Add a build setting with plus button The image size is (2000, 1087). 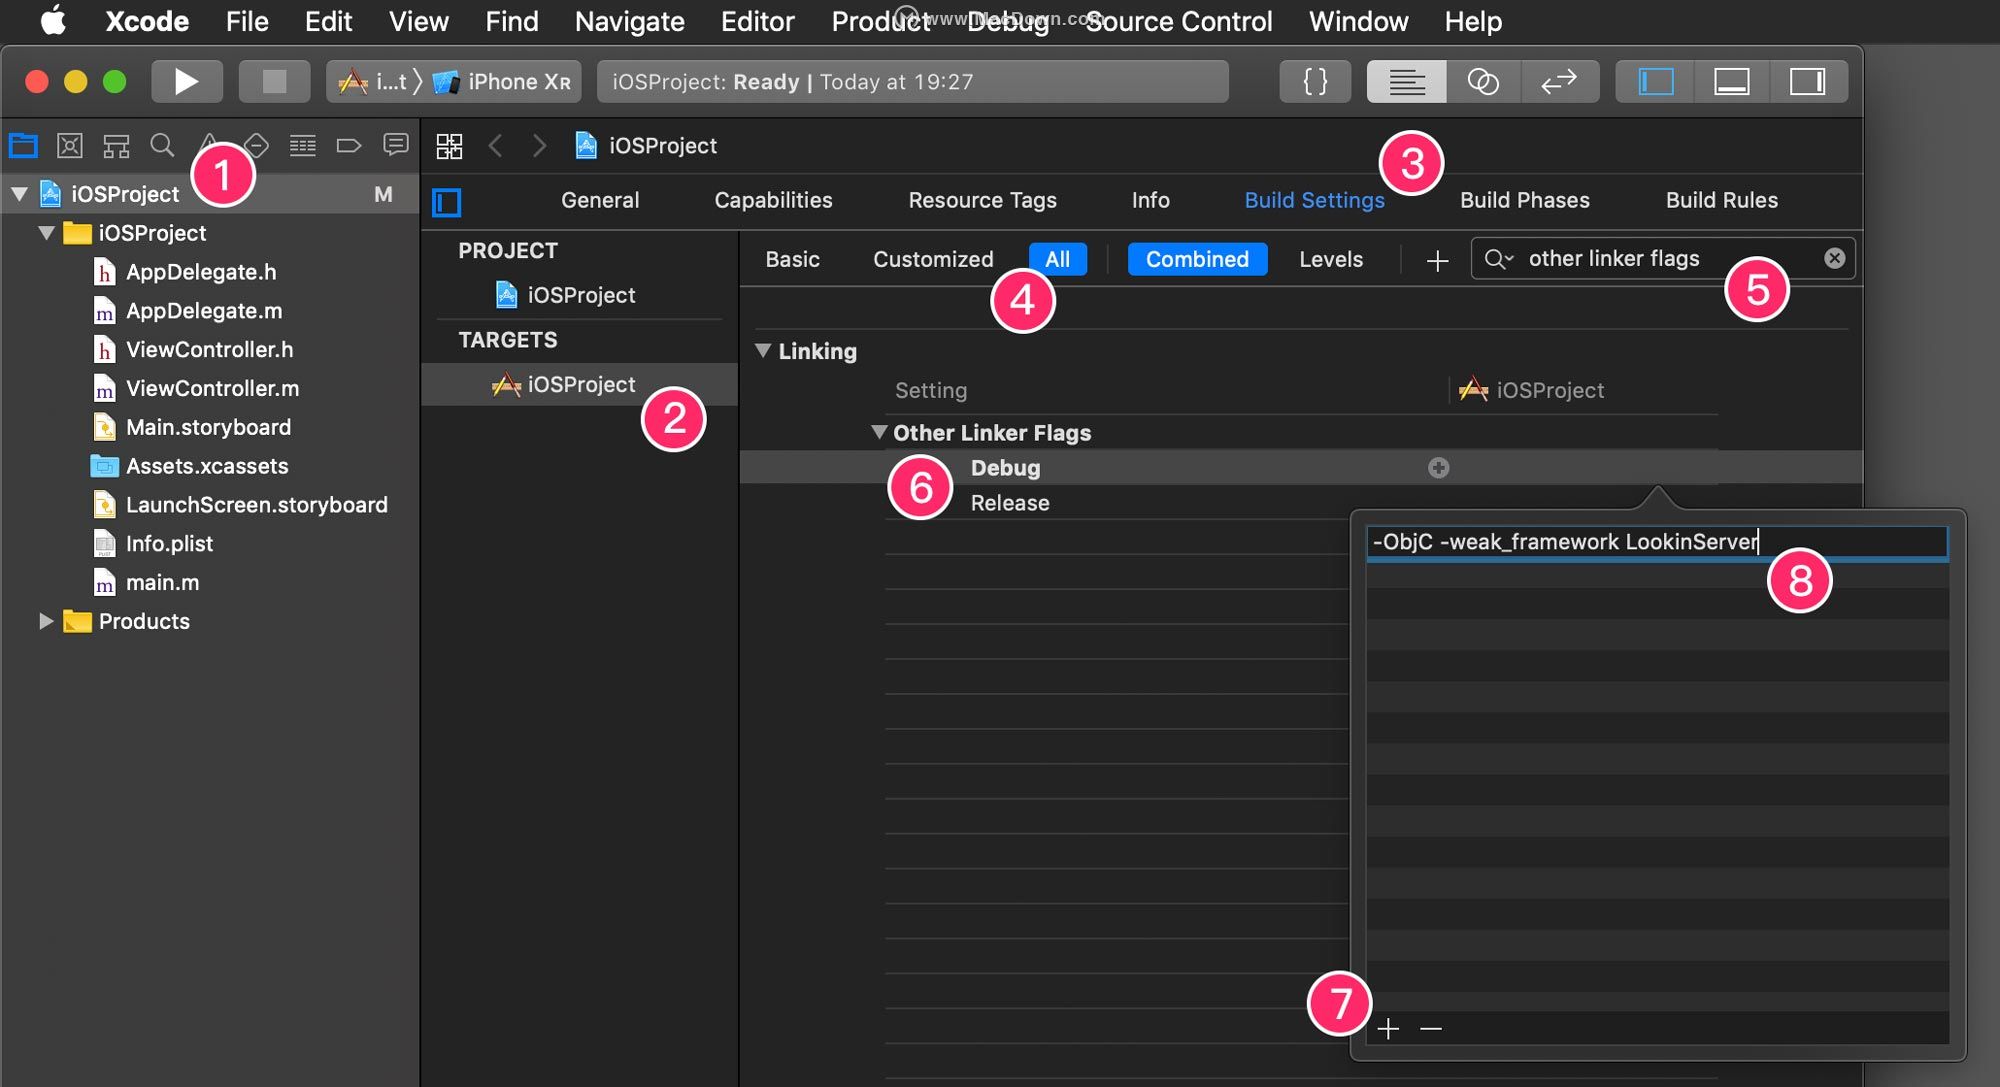(1437, 260)
